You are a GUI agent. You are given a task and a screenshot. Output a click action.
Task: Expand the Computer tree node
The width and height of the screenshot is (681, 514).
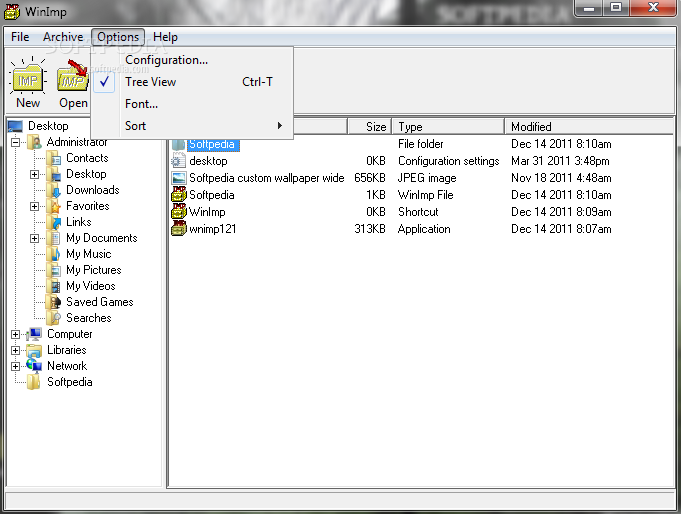pos(16,335)
